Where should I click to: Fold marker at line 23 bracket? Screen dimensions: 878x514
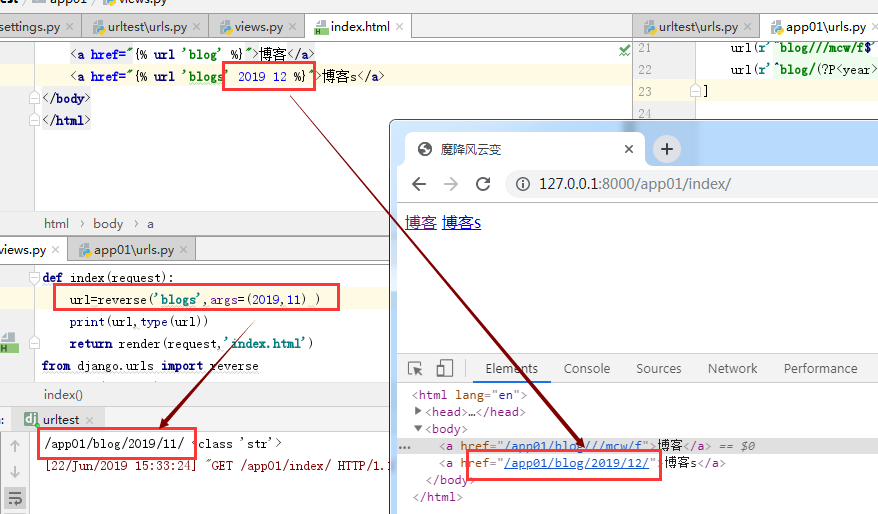(695, 91)
